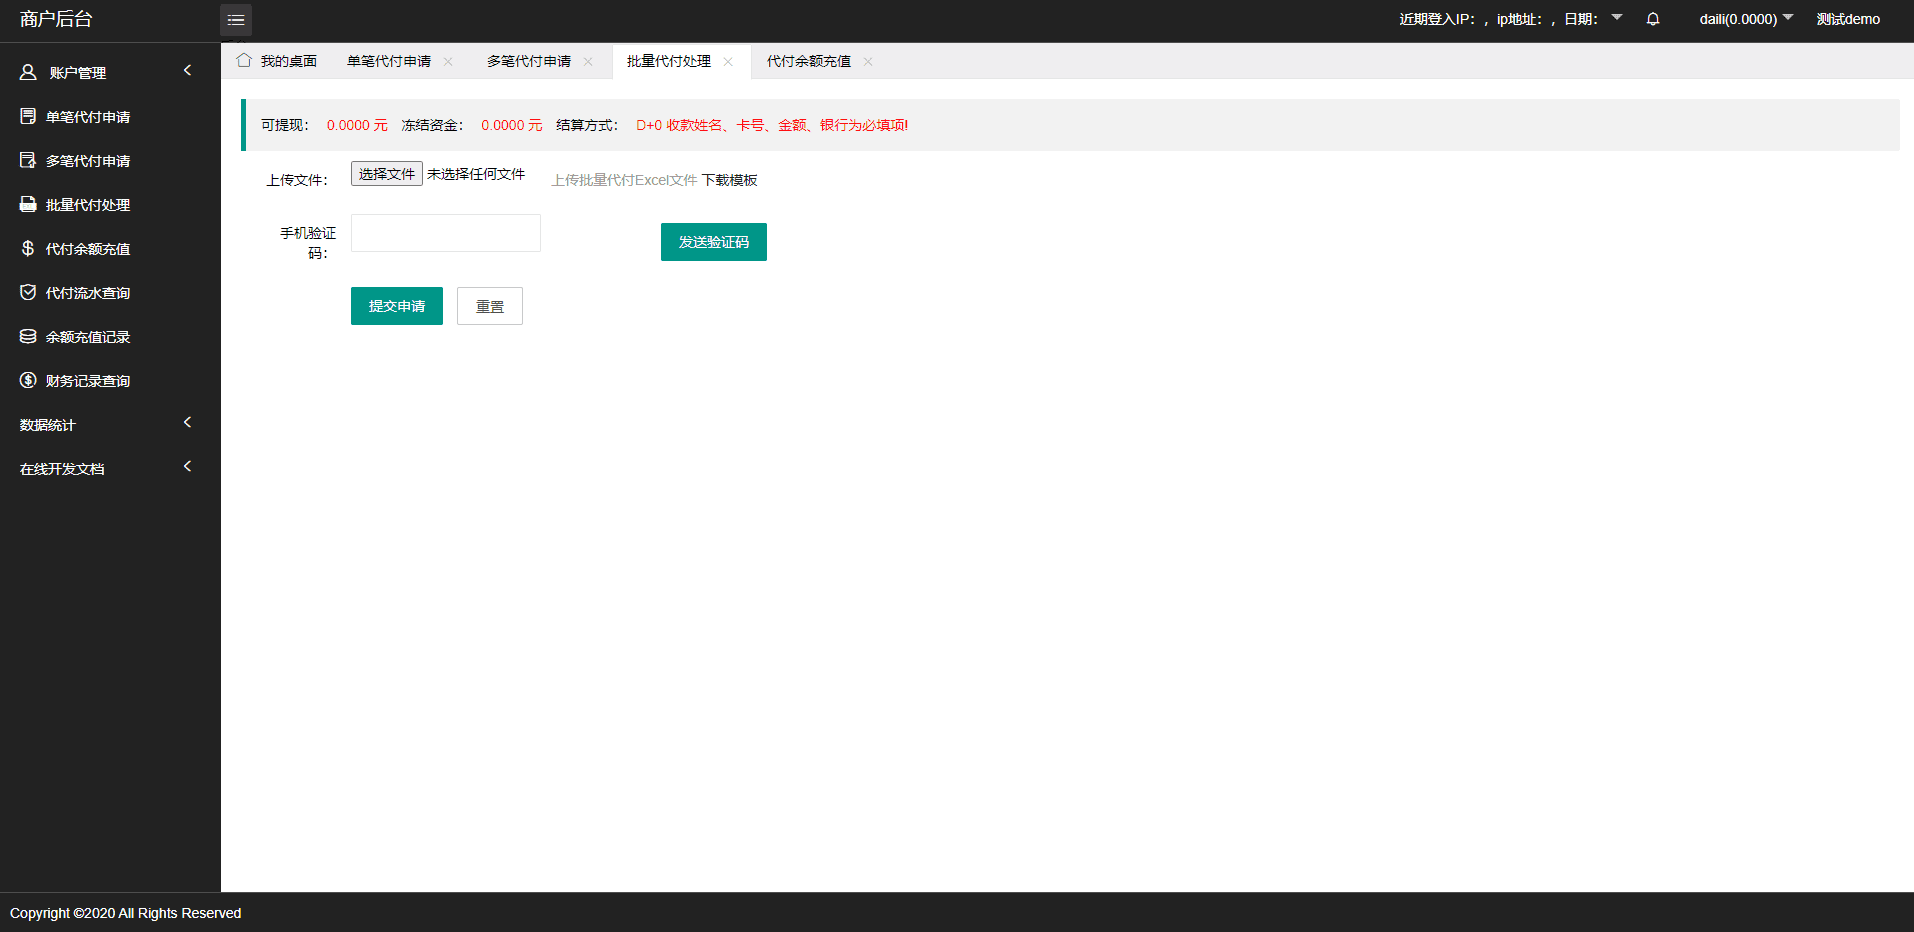Viewport: 1914px width, 932px height.
Task: Click the 发送验证码 button
Action: tap(713, 242)
